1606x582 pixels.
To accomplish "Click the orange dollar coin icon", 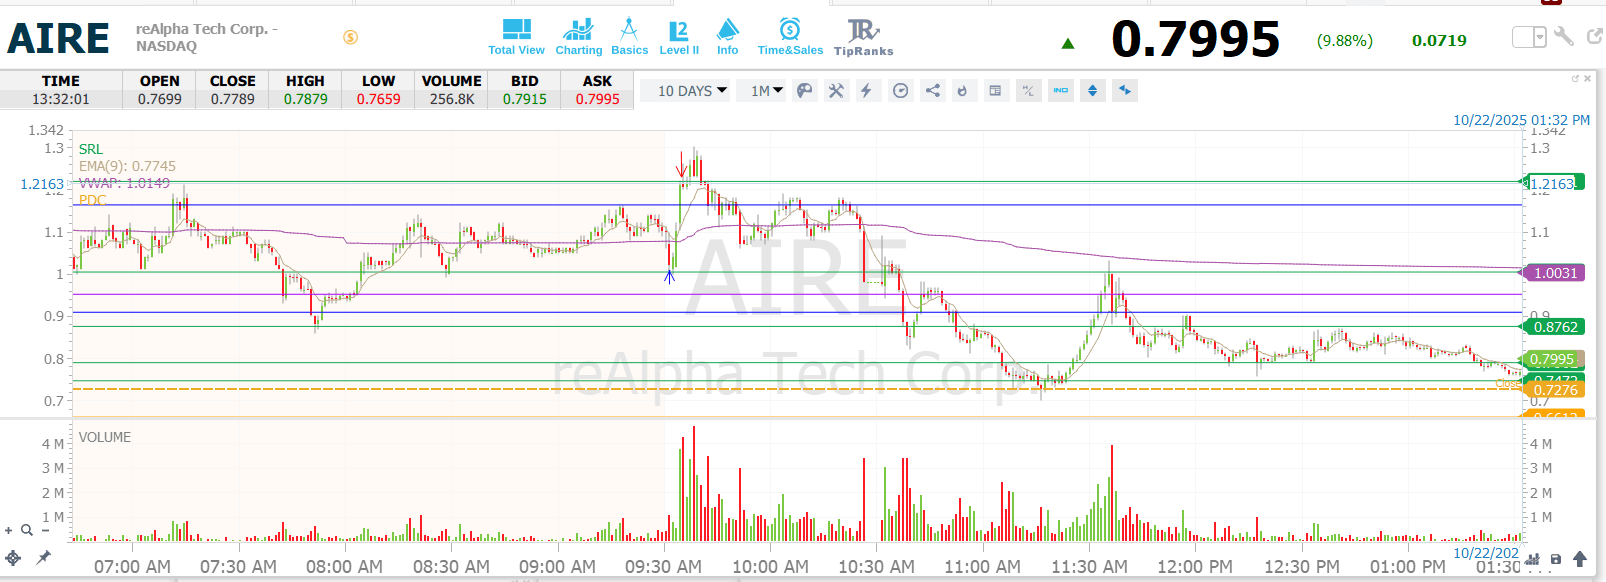I will coord(350,37).
